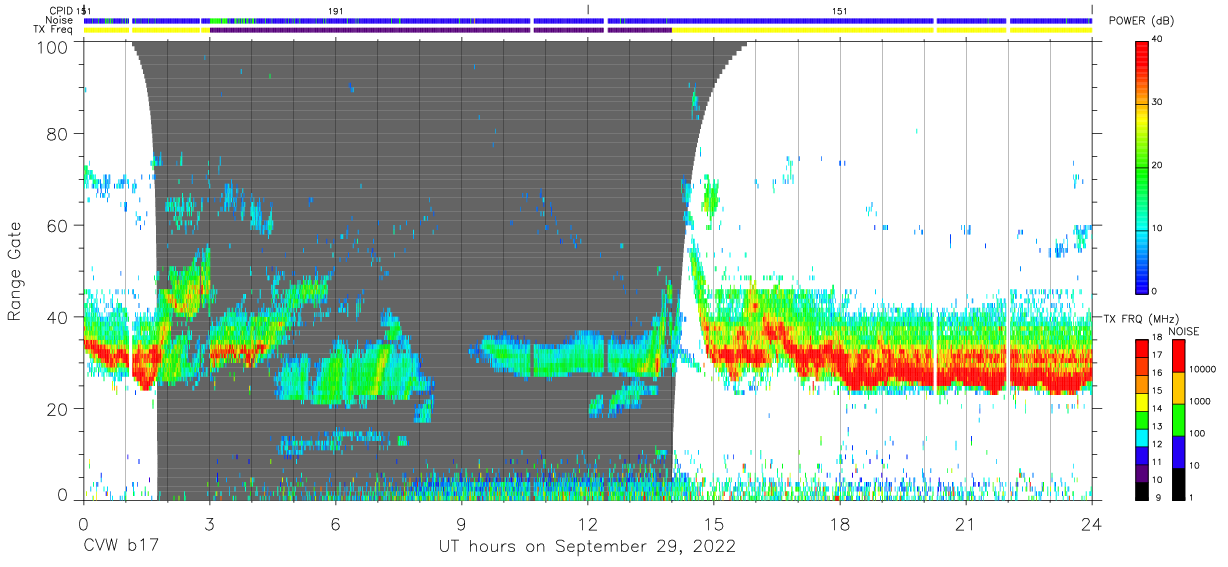1228x567 pixels.
Task: Click x-axis tick label '18'
Action: (x=840, y=523)
